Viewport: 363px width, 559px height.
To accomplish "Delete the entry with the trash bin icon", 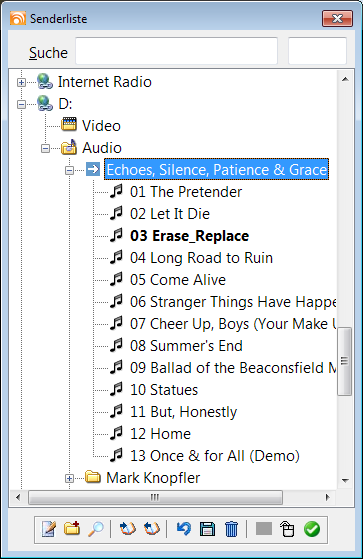I will [x=231, y=529].
